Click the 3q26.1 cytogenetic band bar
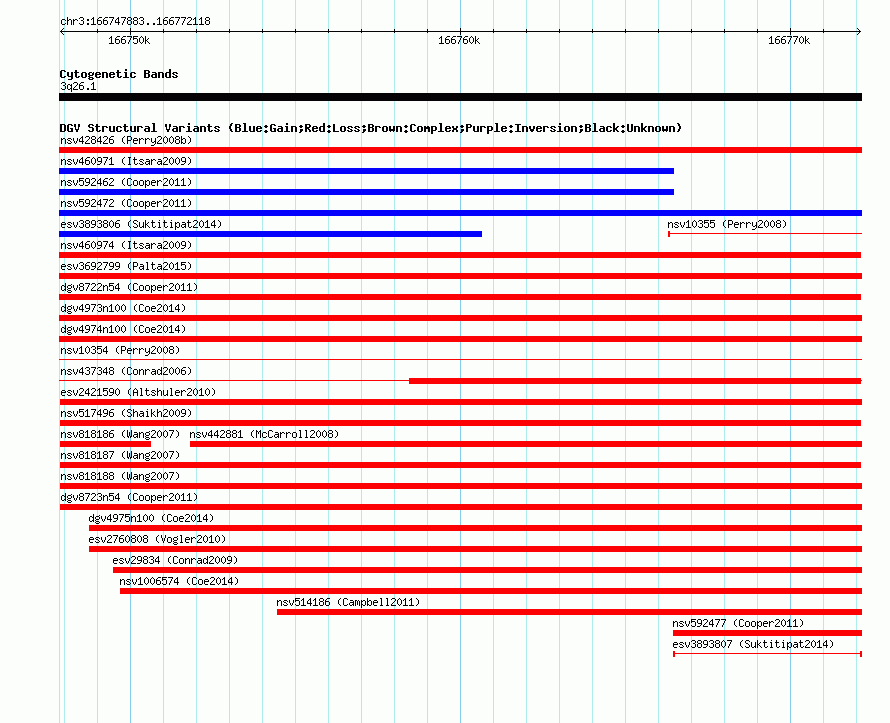The image size is (890, 723). click(460, 97)
